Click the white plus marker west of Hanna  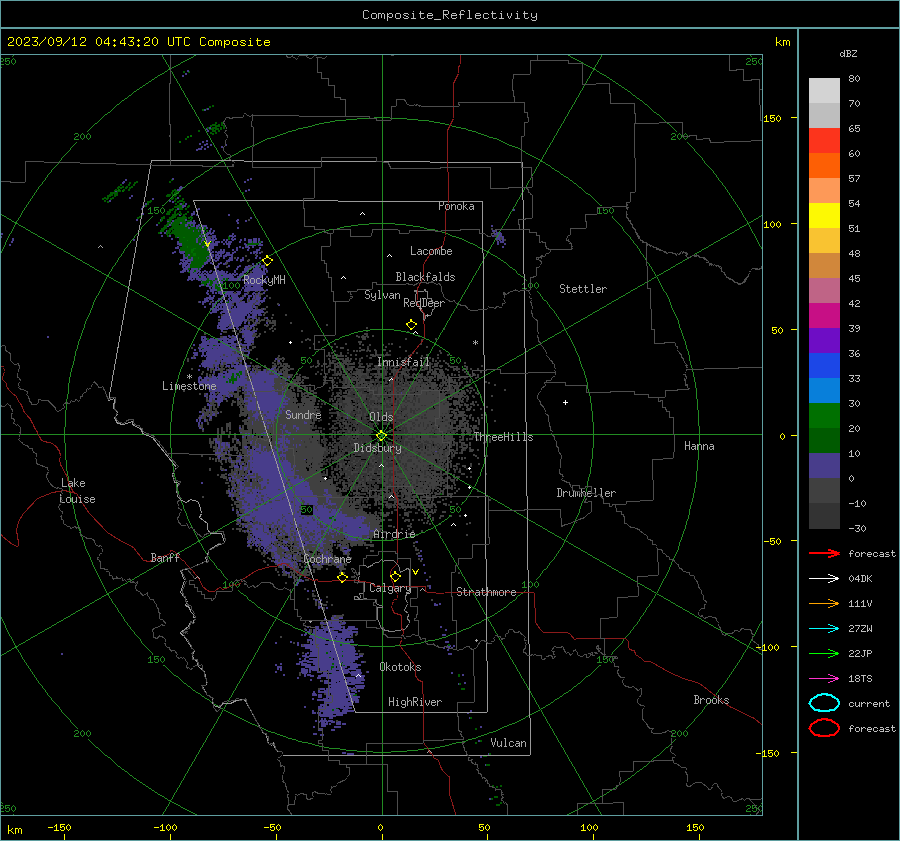[x=565, y=402]
